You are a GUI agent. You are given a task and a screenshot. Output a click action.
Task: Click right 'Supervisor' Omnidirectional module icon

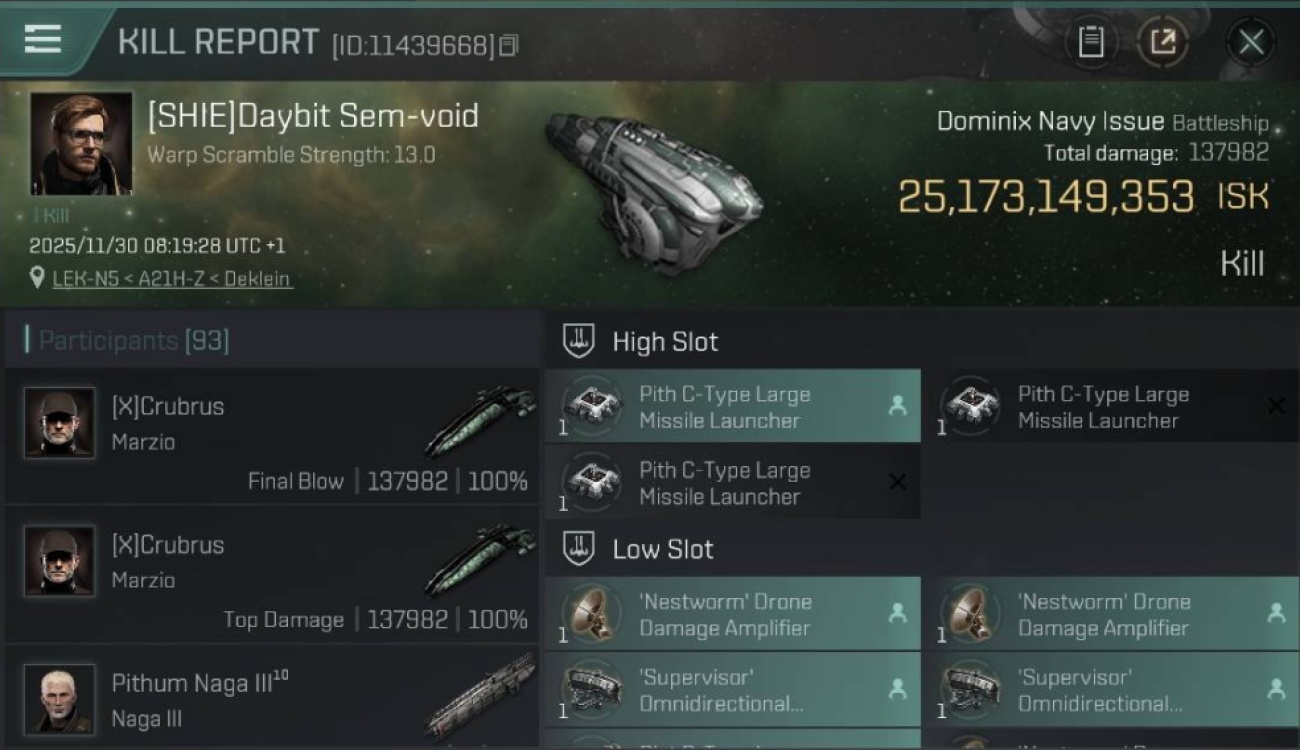pos(970,689)
